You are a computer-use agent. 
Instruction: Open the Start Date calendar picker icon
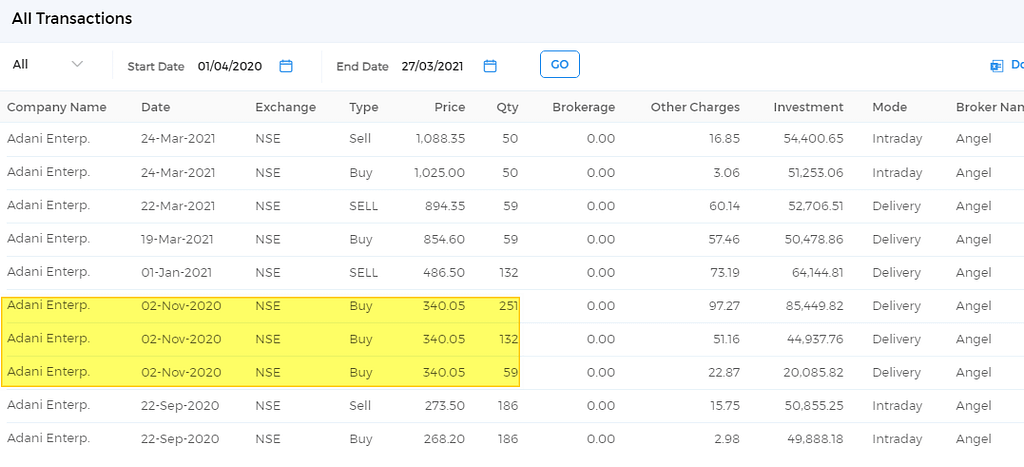286,66
